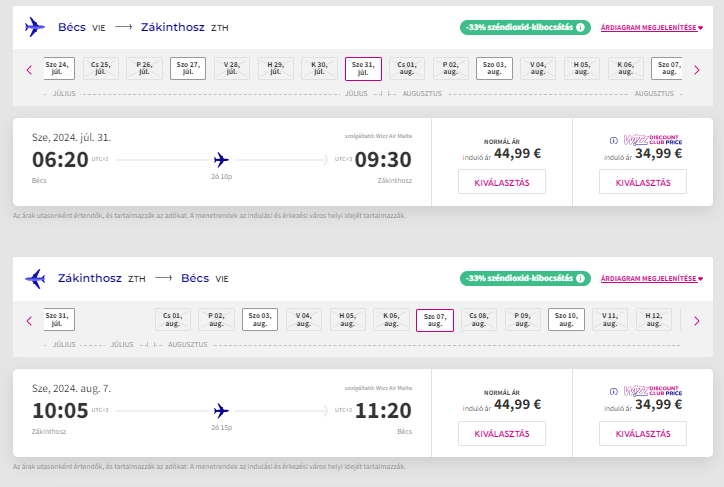Select outbound date Szo 03, aug.
The image size is (724, 487).
(494, 68)
